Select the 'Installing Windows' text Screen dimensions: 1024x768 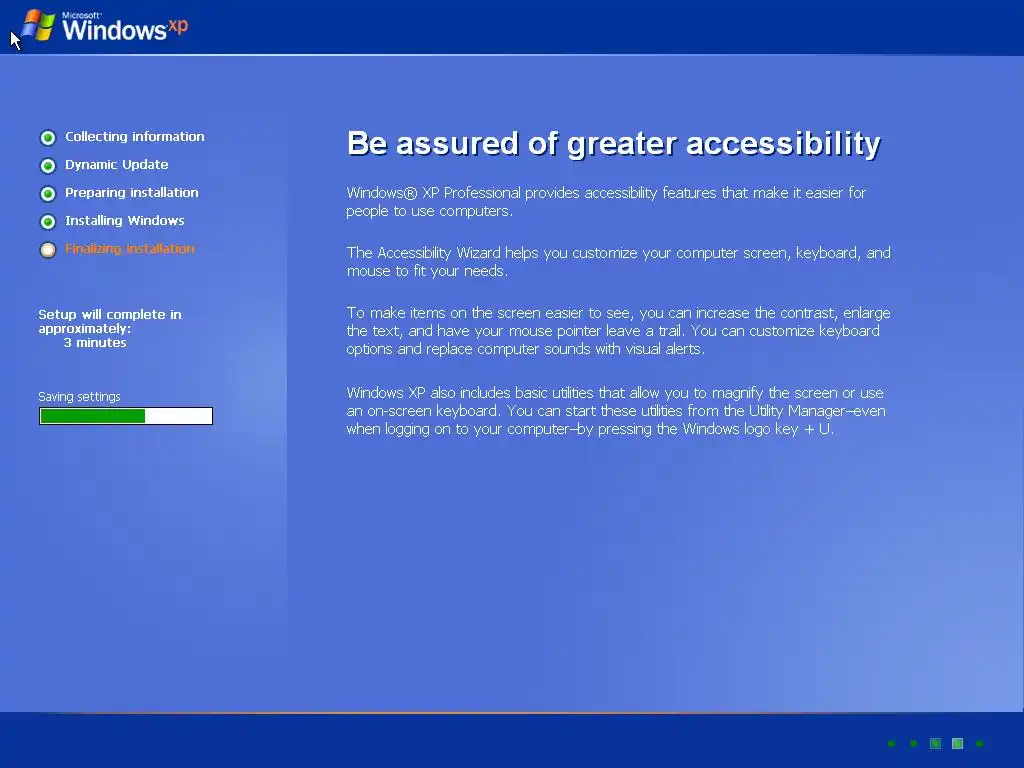click(124, 221)
